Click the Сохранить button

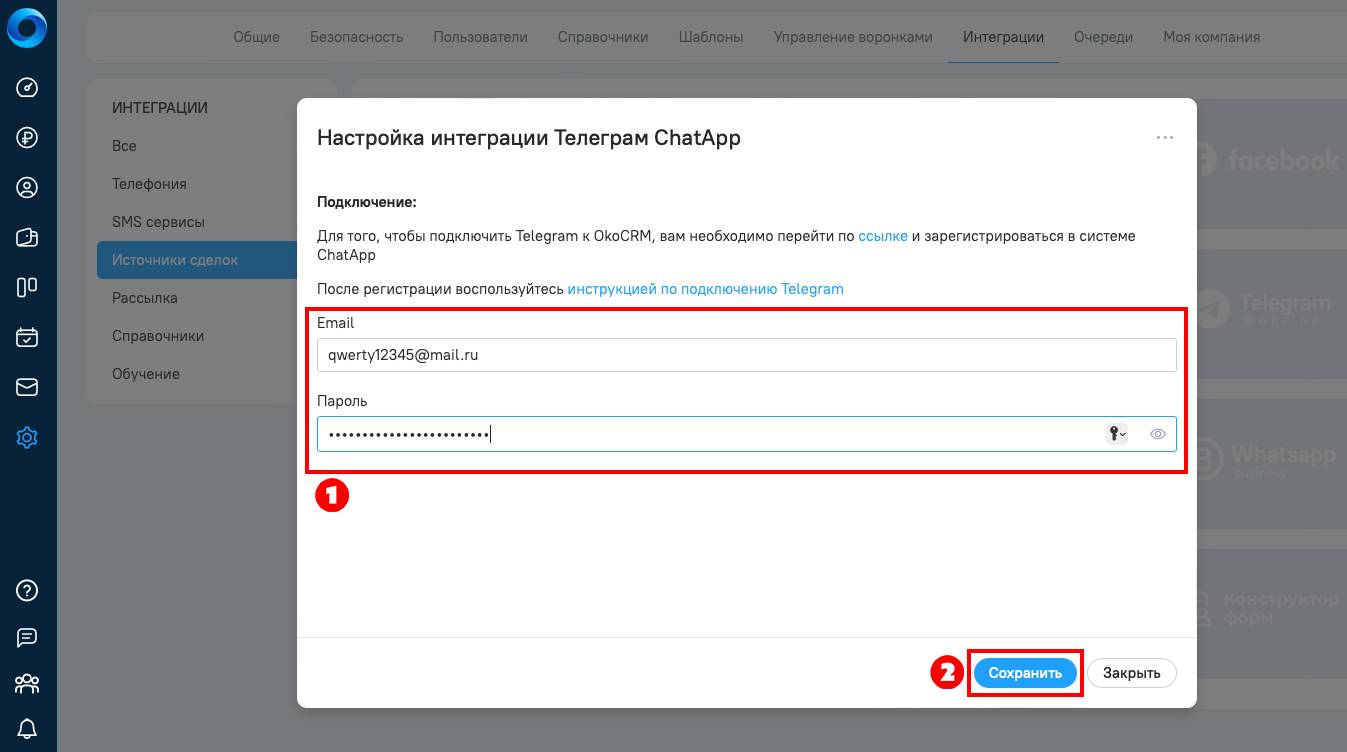click(x=1025, y=673)
